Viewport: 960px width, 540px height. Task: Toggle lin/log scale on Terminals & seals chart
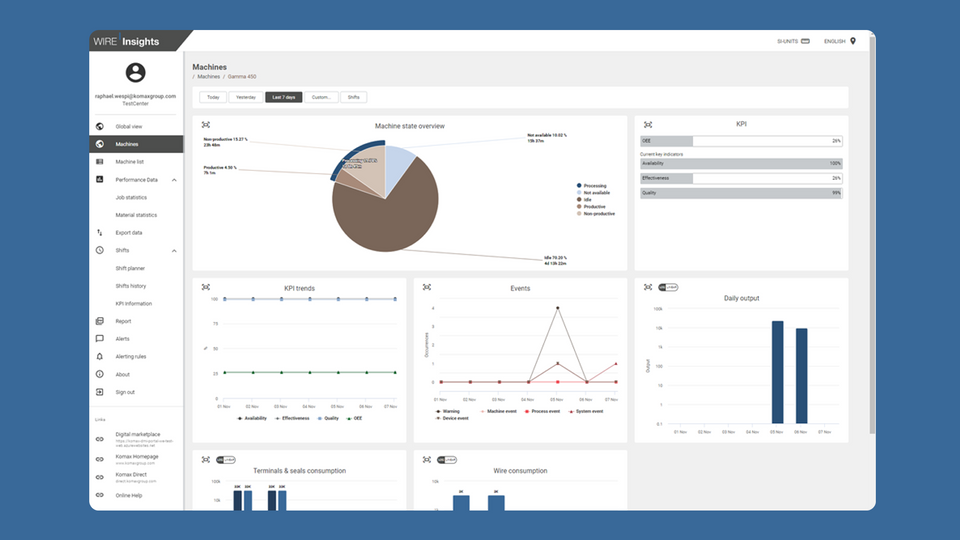(x=226, y=459)
